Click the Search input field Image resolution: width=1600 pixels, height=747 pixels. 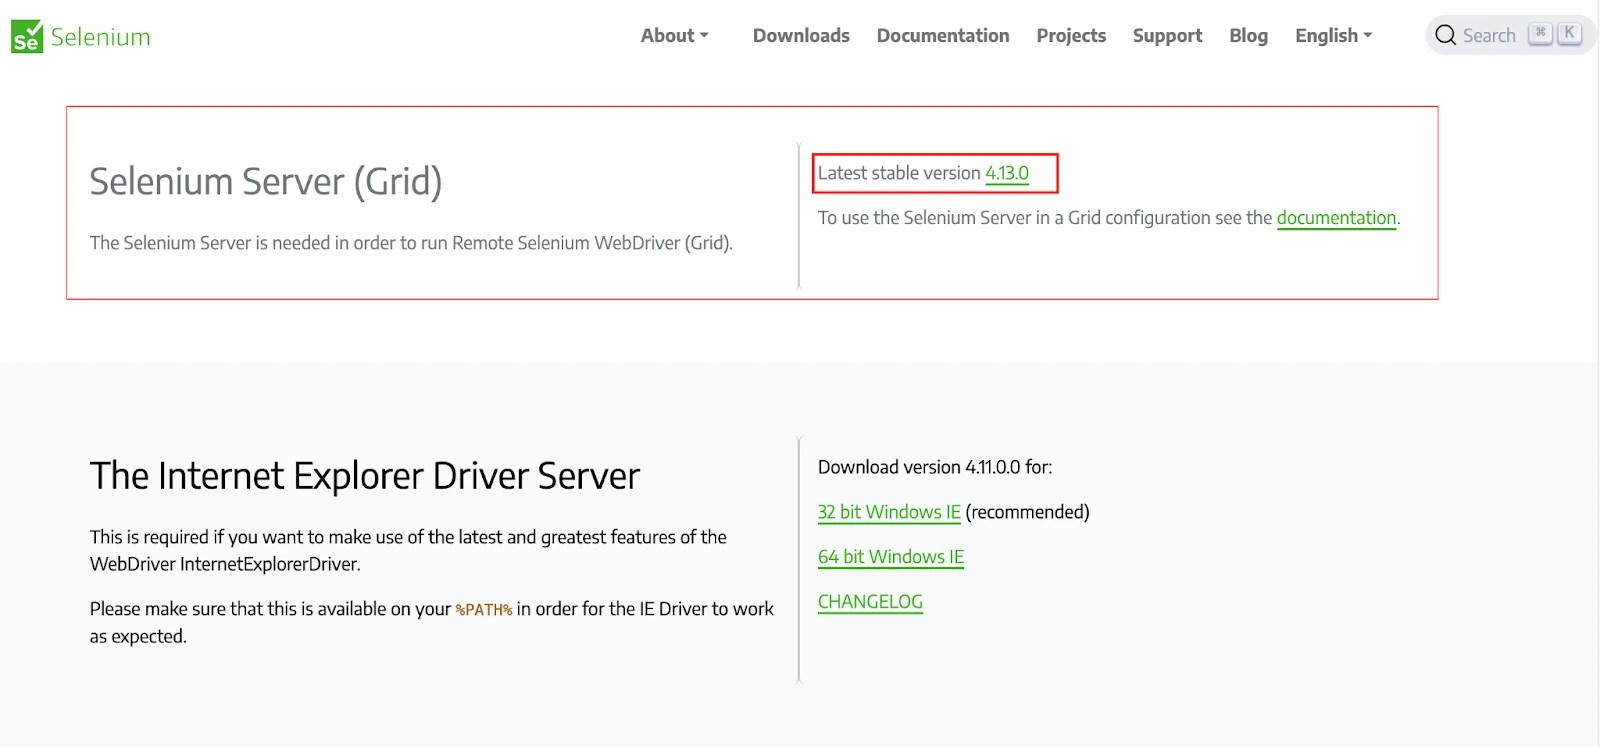[x=1510, y=36]
